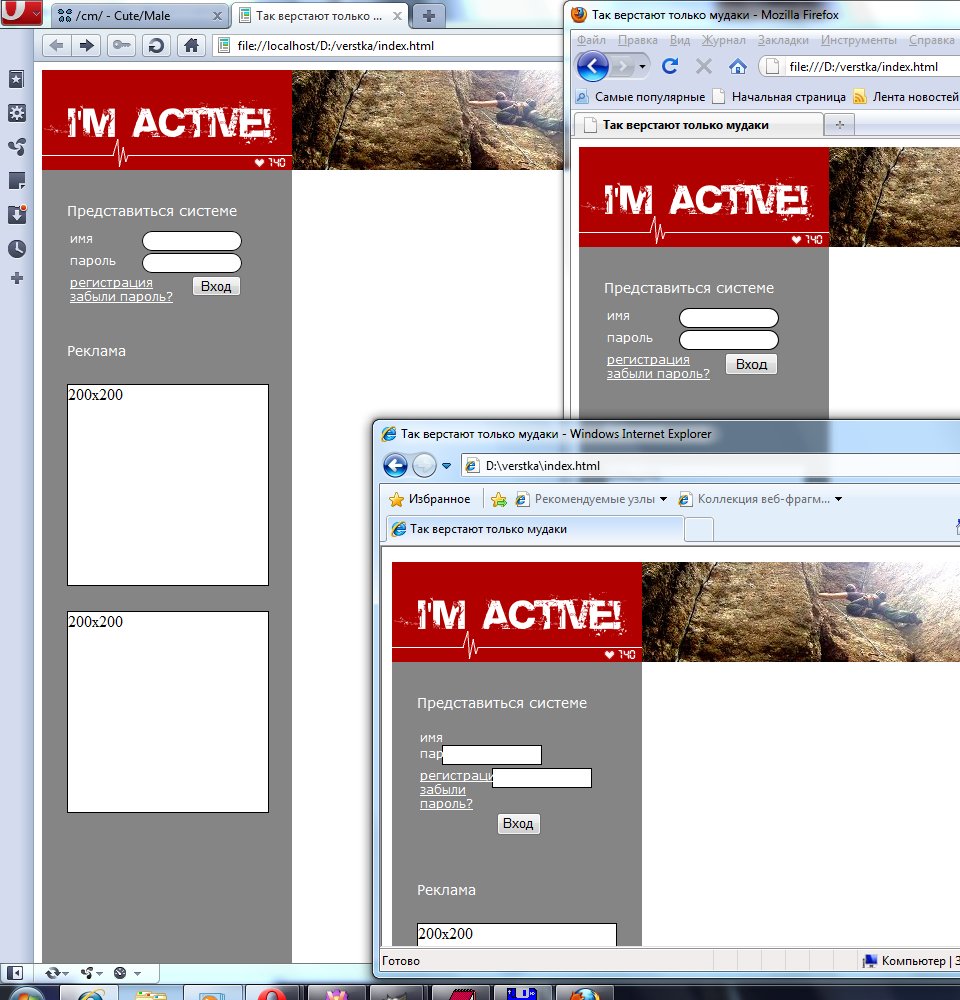Close the /cm/ - Cute/Male tab
Viewport: 960px width, 1000px height.
click(217, 16)
